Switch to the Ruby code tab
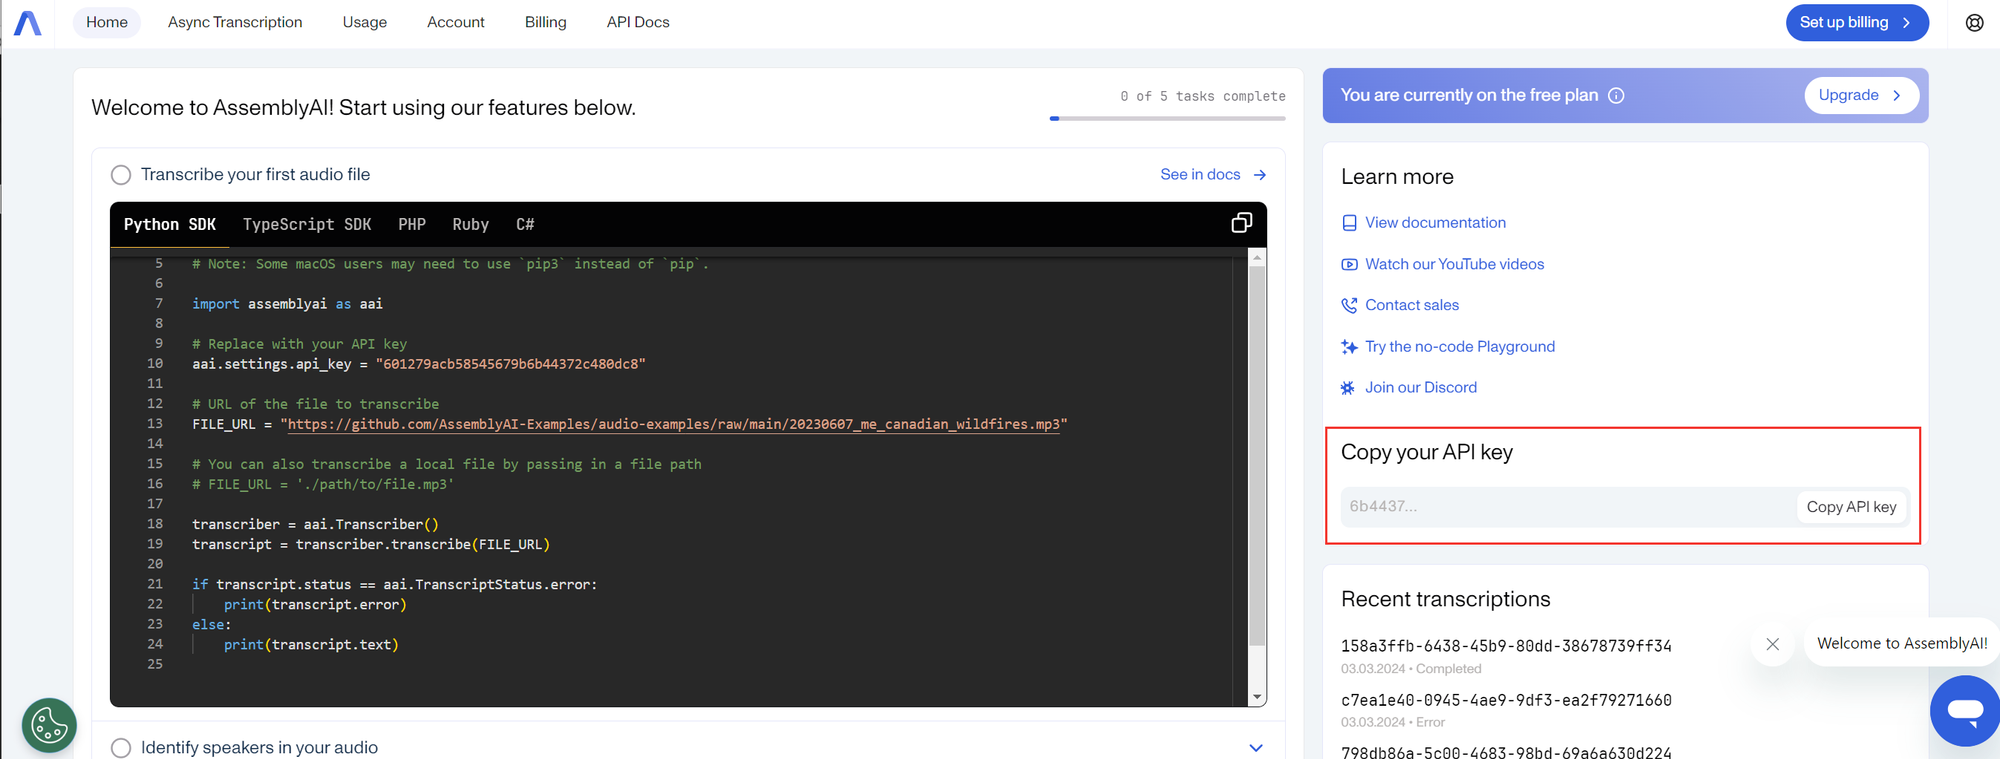This screenshot has height=759, width=2000. [471, 224]
